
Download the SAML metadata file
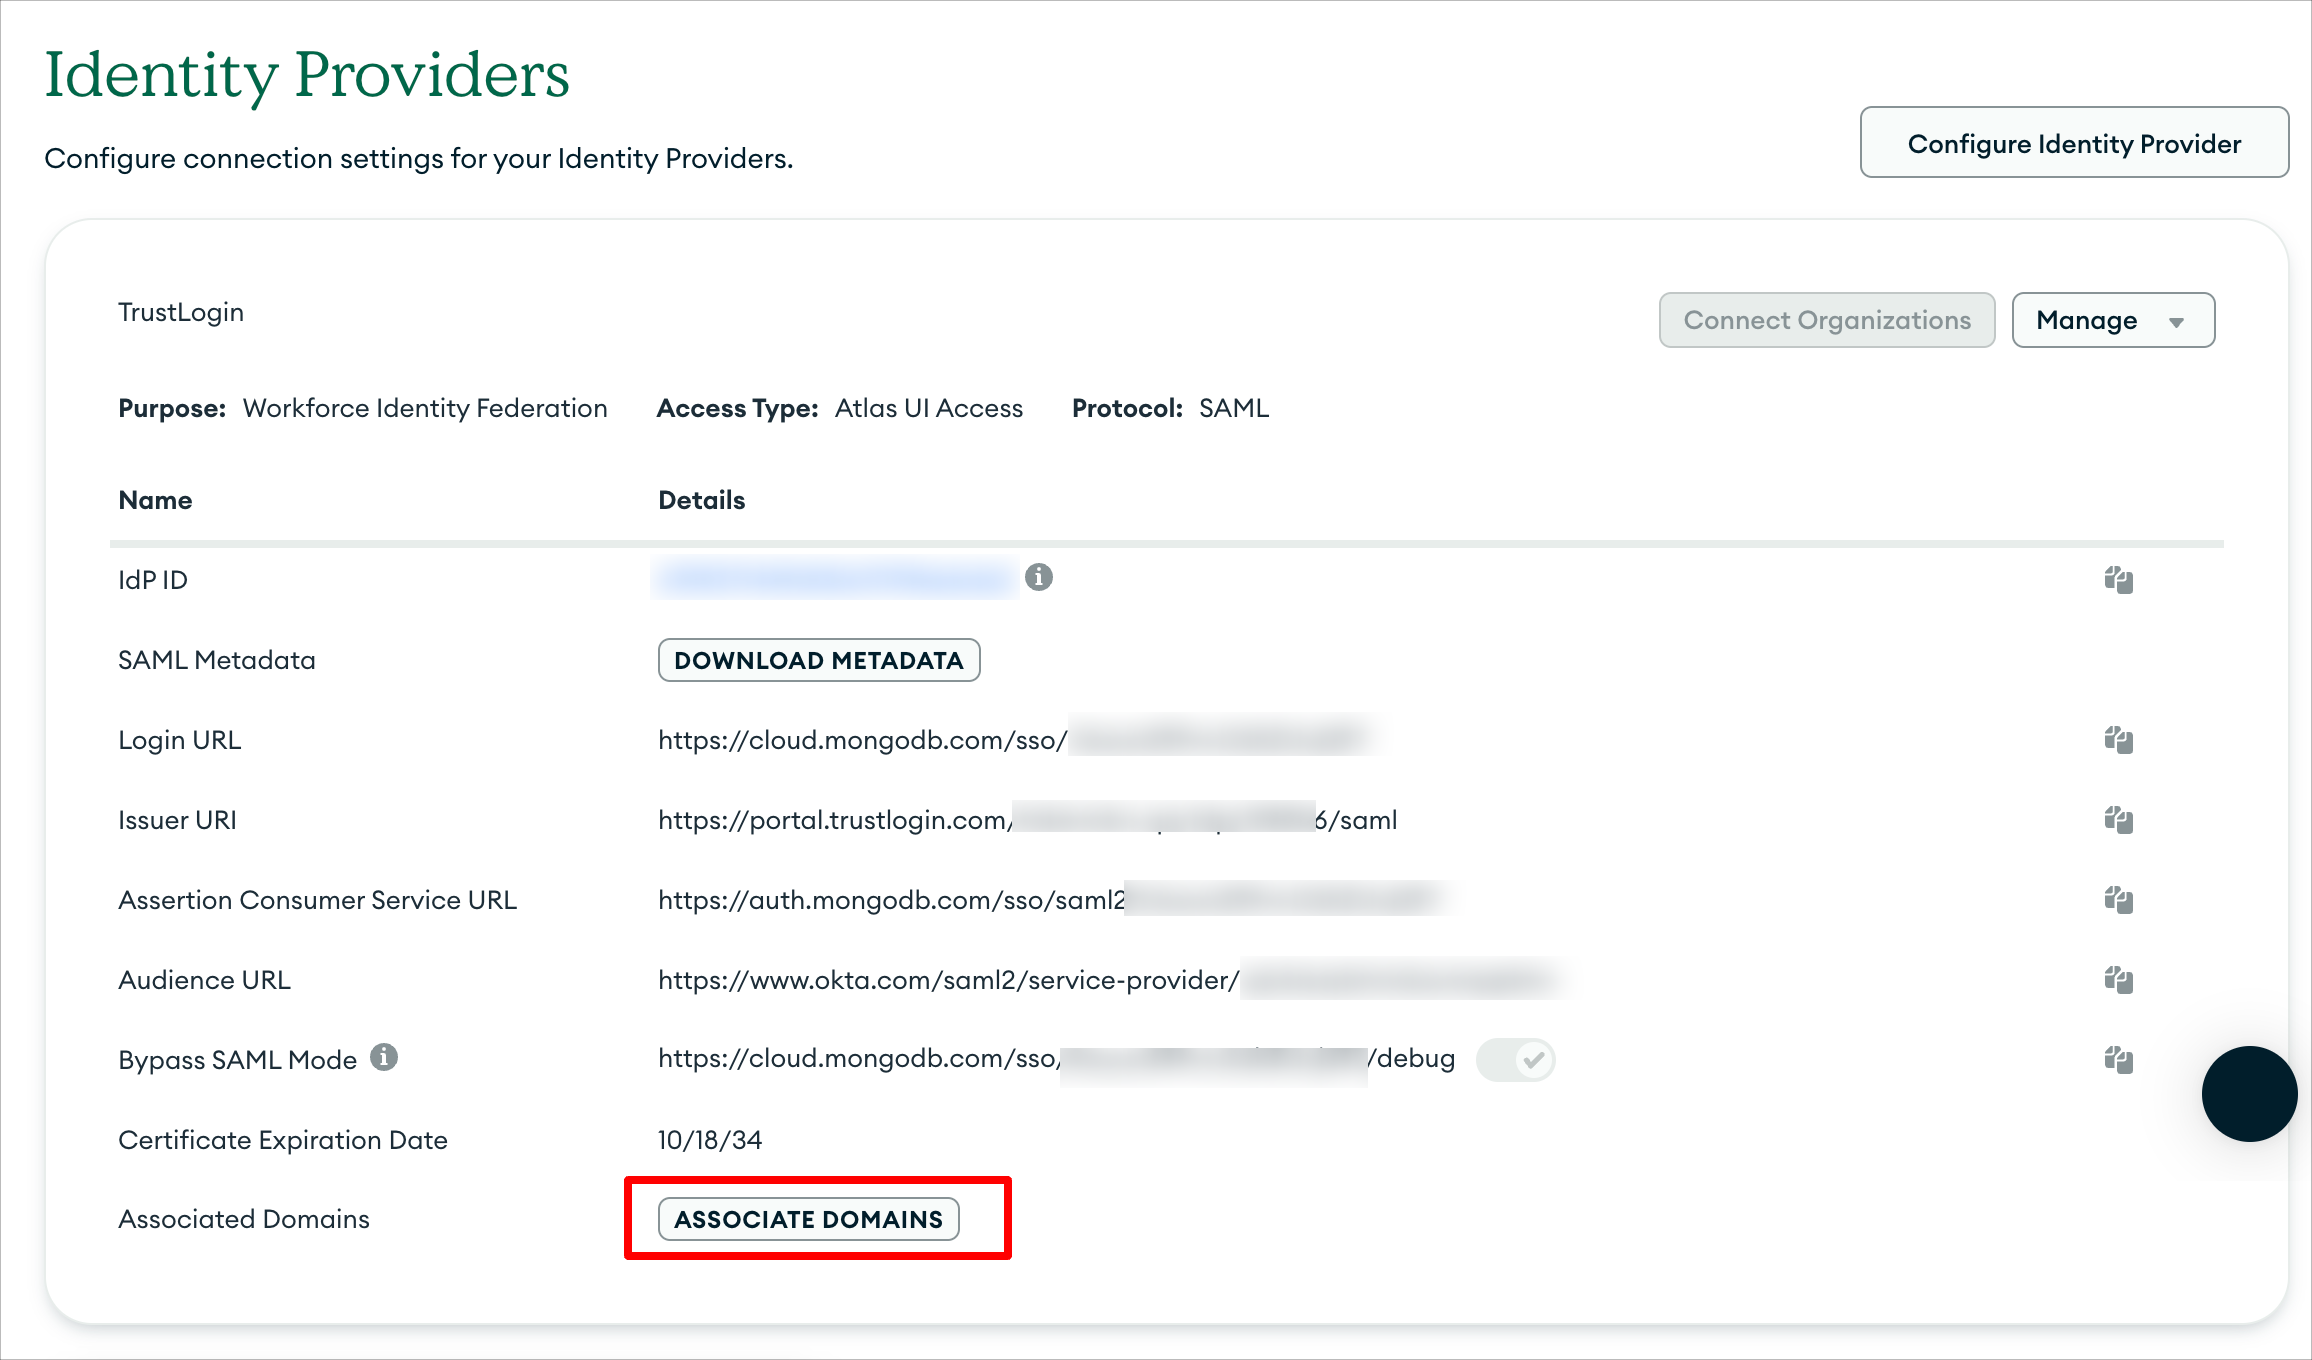click(819, 660)
